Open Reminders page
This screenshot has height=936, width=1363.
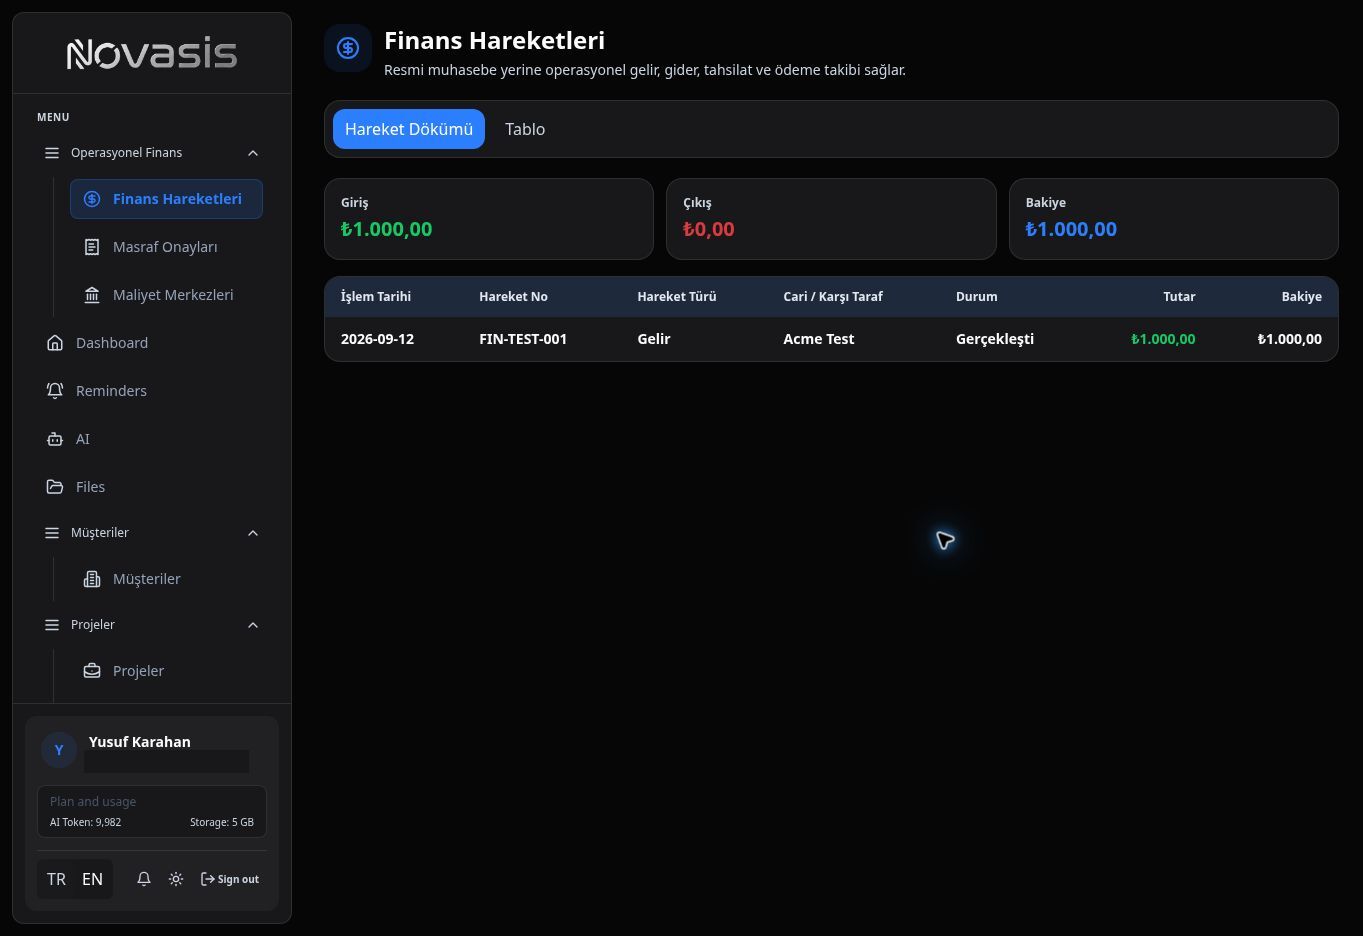pos(152,391)
